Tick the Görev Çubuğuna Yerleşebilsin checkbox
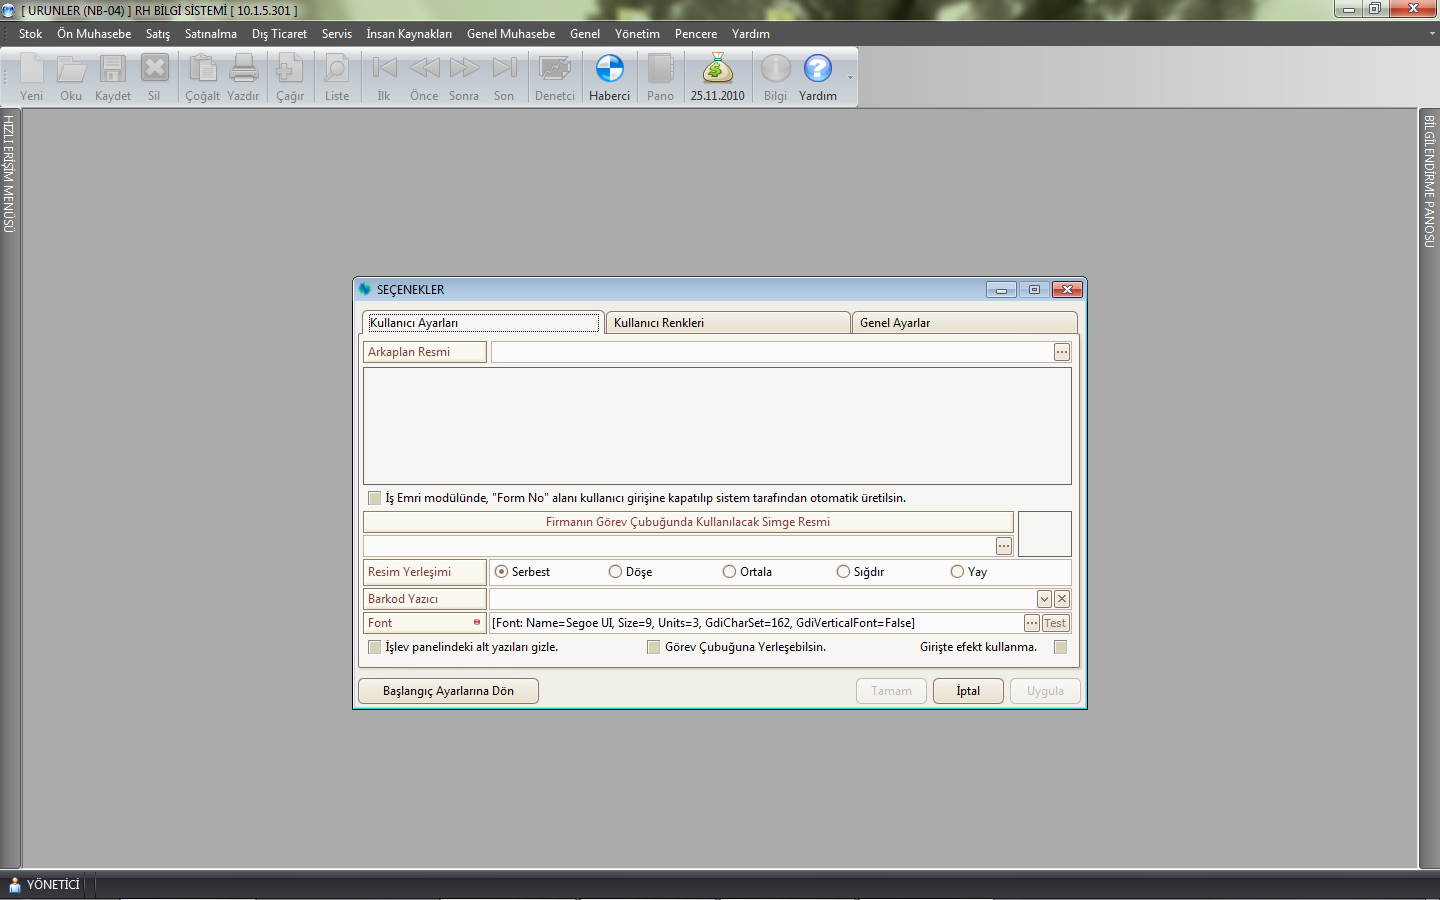This screenshot has height=900, width=1440. point(654,647)
